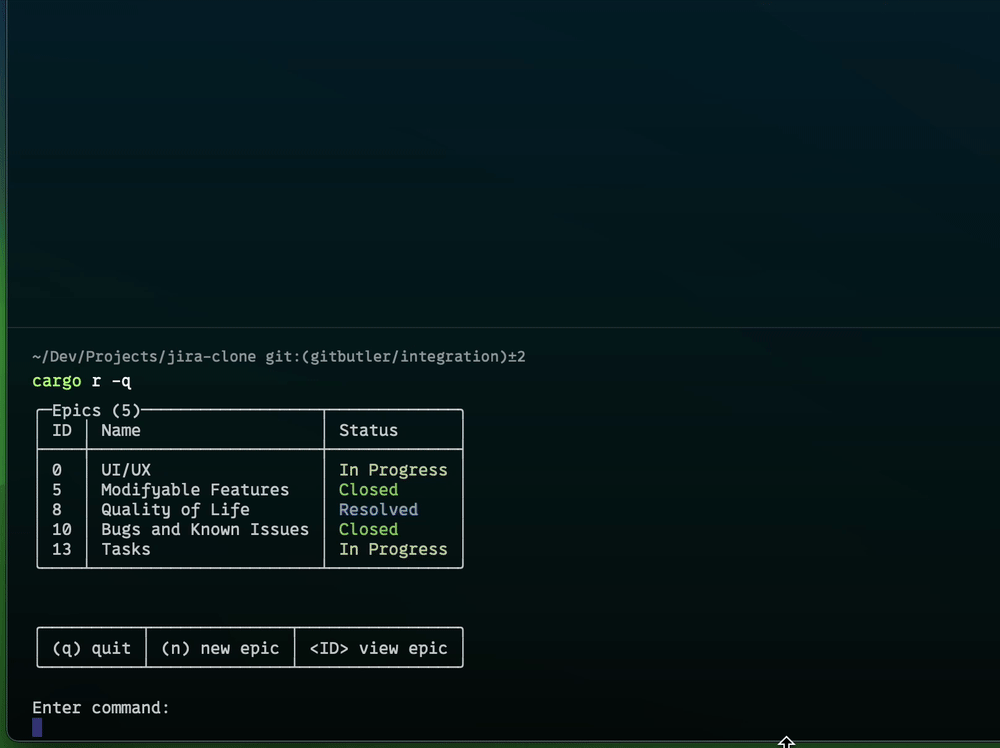
Task: Select the Modifyable Features epic name
Action: pos(195,490)
